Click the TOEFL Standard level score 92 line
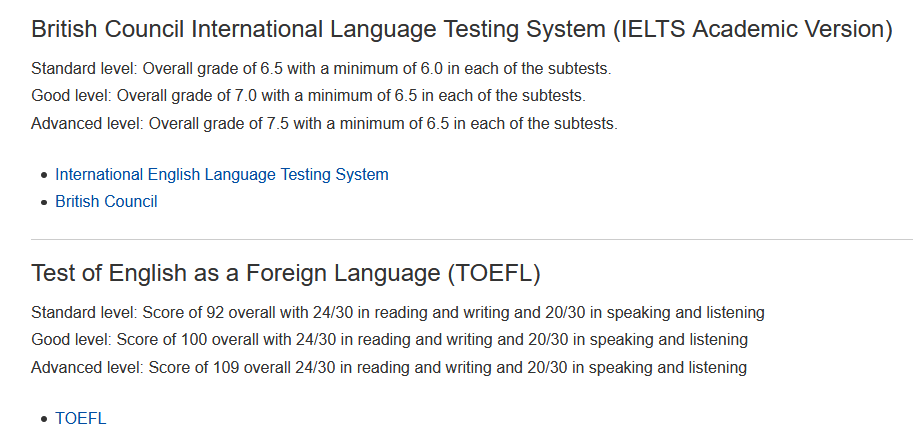 [398, 313]
